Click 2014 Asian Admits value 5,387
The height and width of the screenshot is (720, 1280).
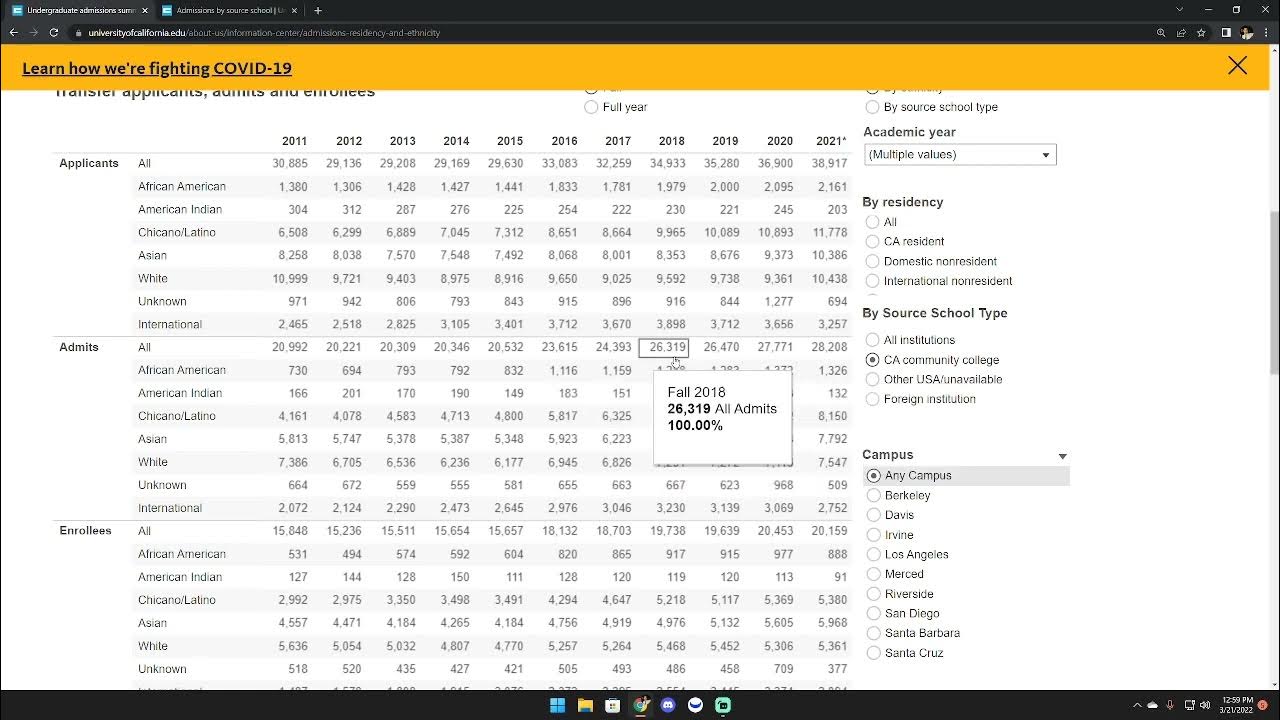454,439
